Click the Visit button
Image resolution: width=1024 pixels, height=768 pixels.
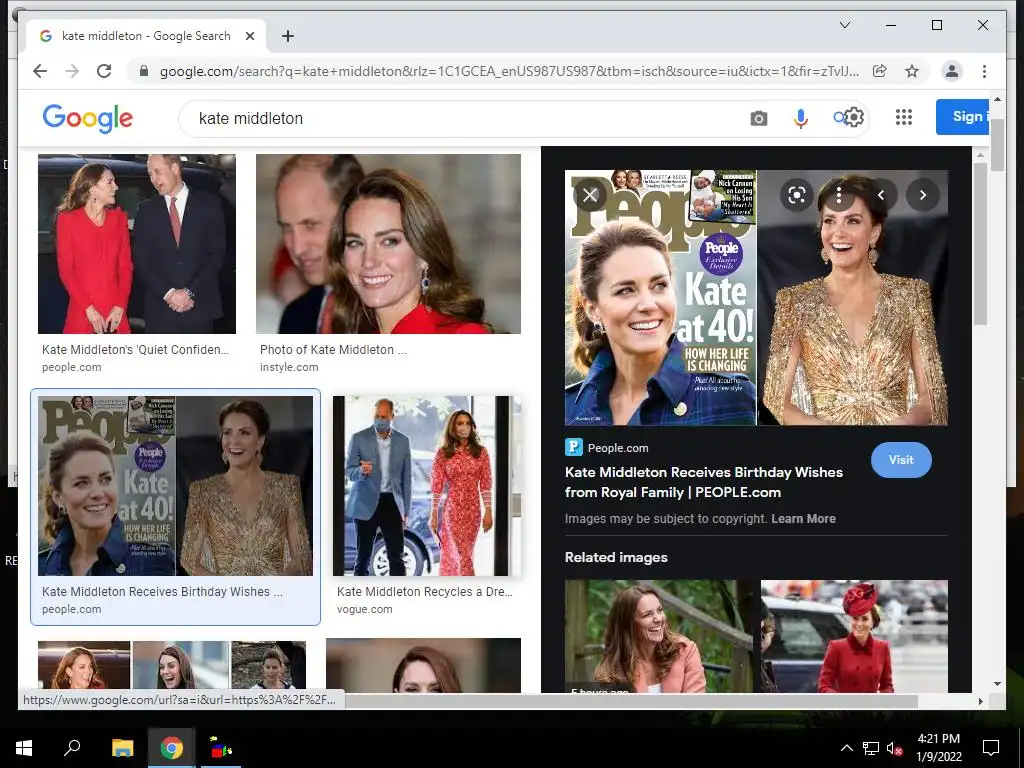[x=901, y=460]
